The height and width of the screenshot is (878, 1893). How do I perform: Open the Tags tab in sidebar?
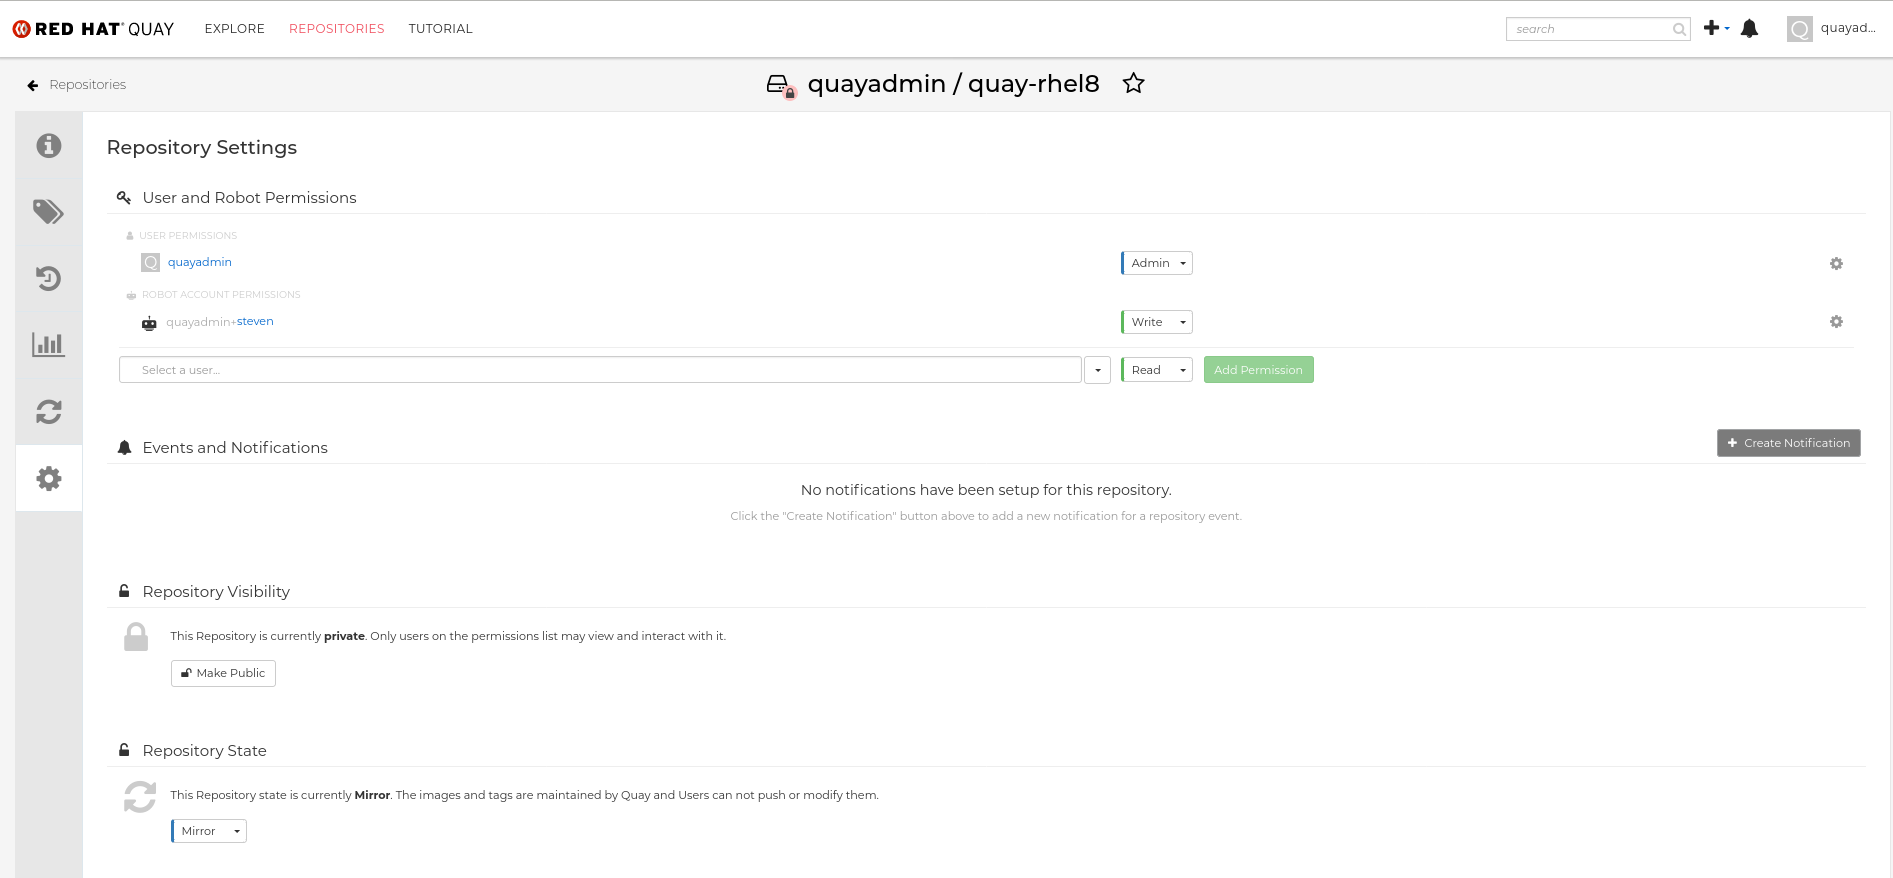tap(49, 212)
